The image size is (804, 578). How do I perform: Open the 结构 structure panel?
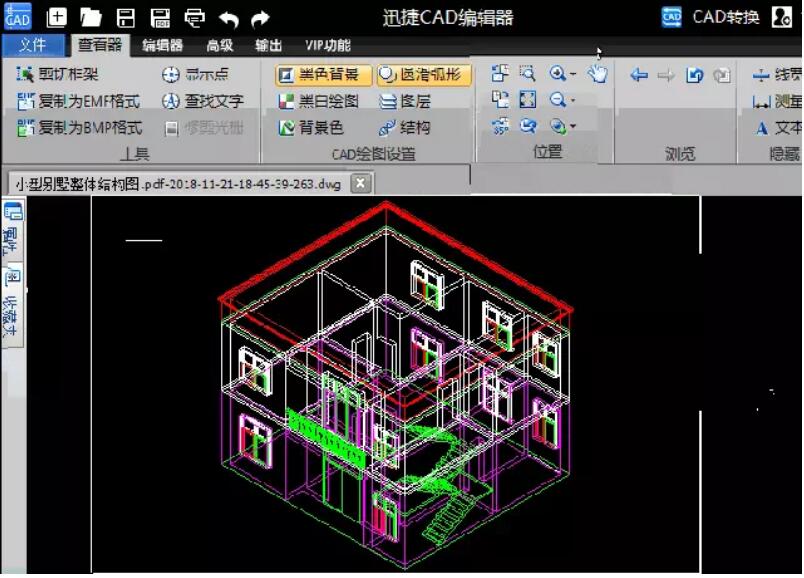[x=405, y=127]
